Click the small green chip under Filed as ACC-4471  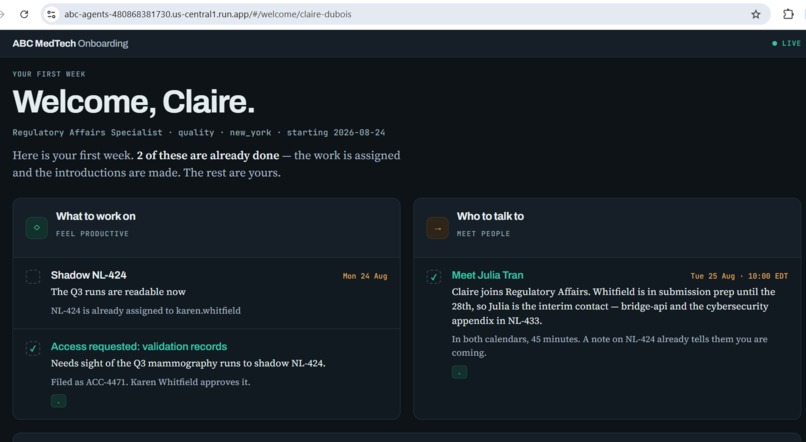(x=59, y=401)
